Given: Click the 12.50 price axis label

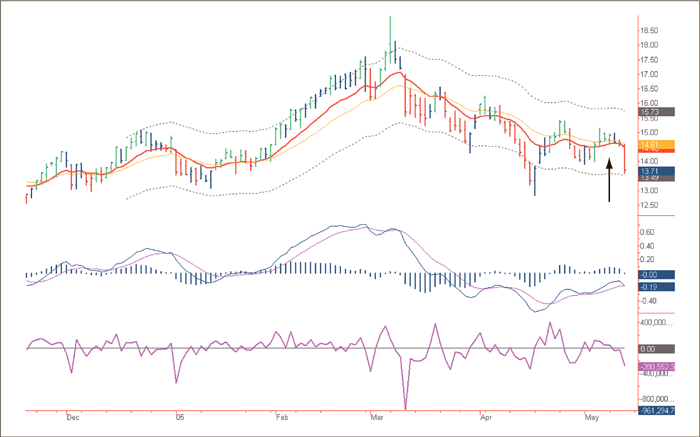Looking at the screenshot, I should 650,205.
